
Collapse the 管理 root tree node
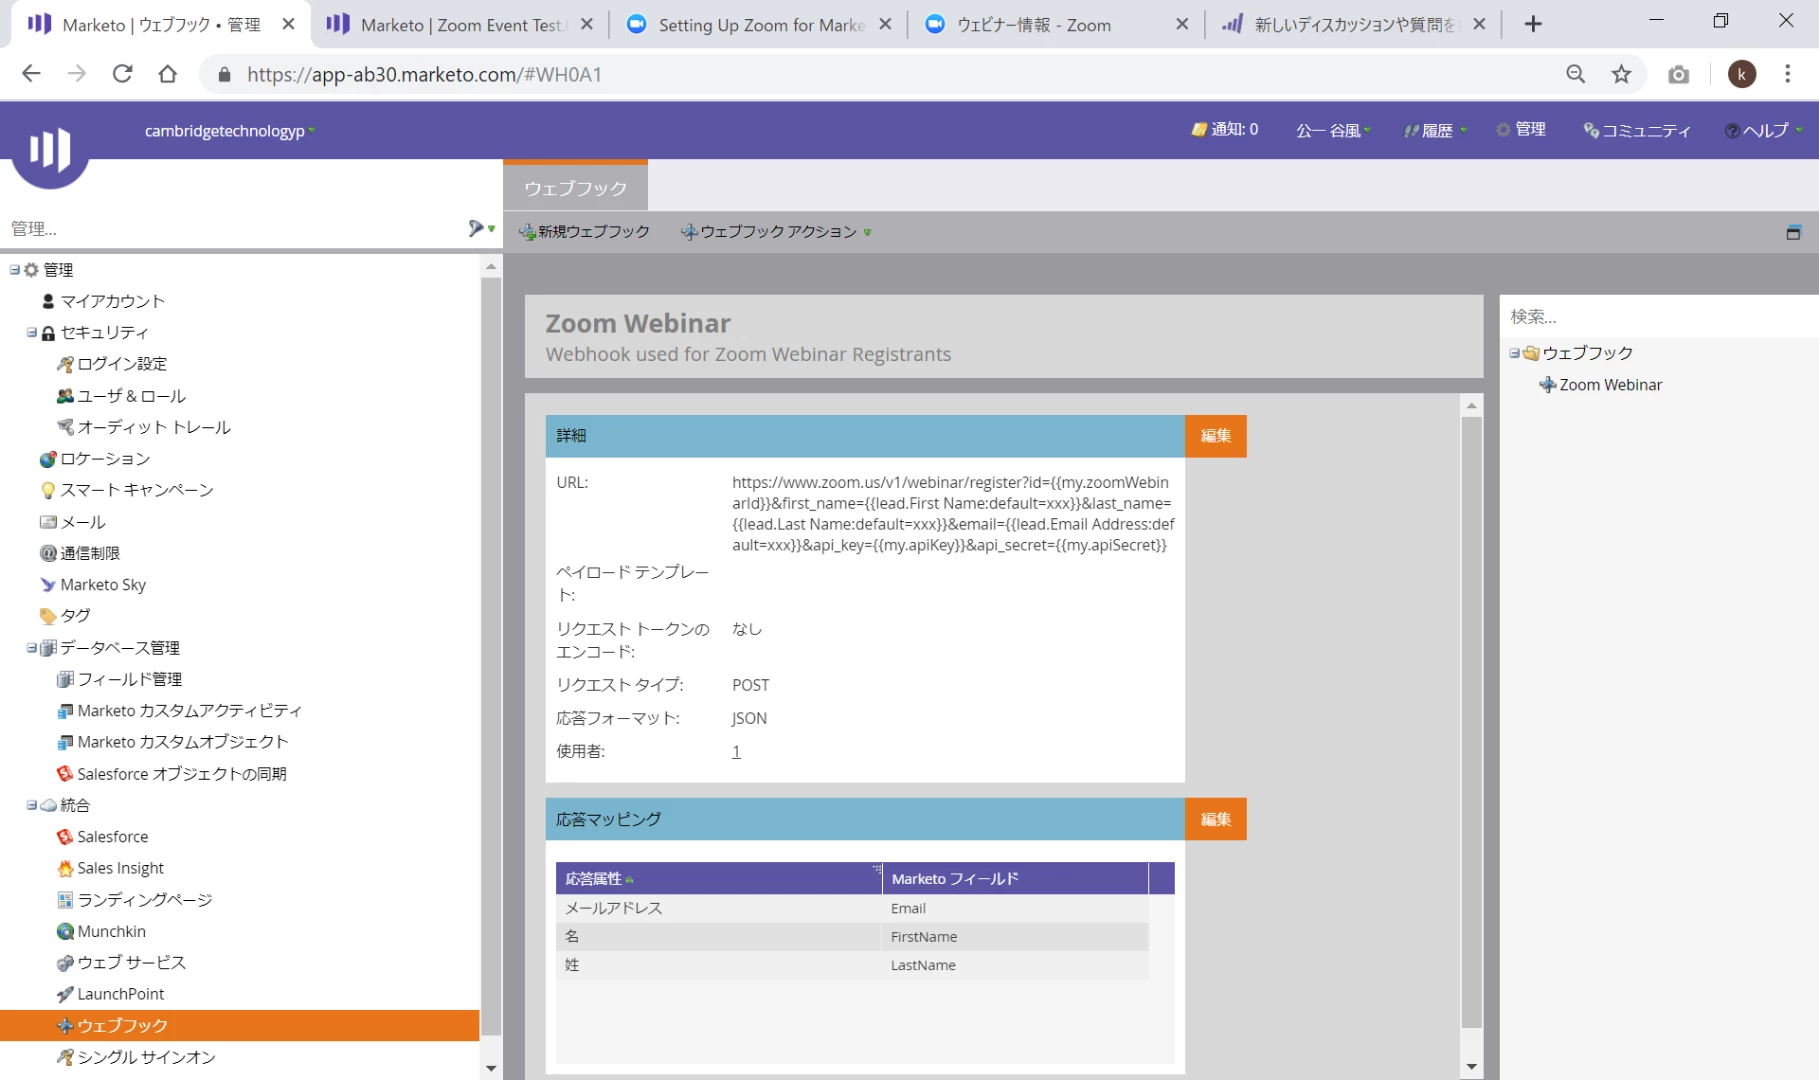15,270
